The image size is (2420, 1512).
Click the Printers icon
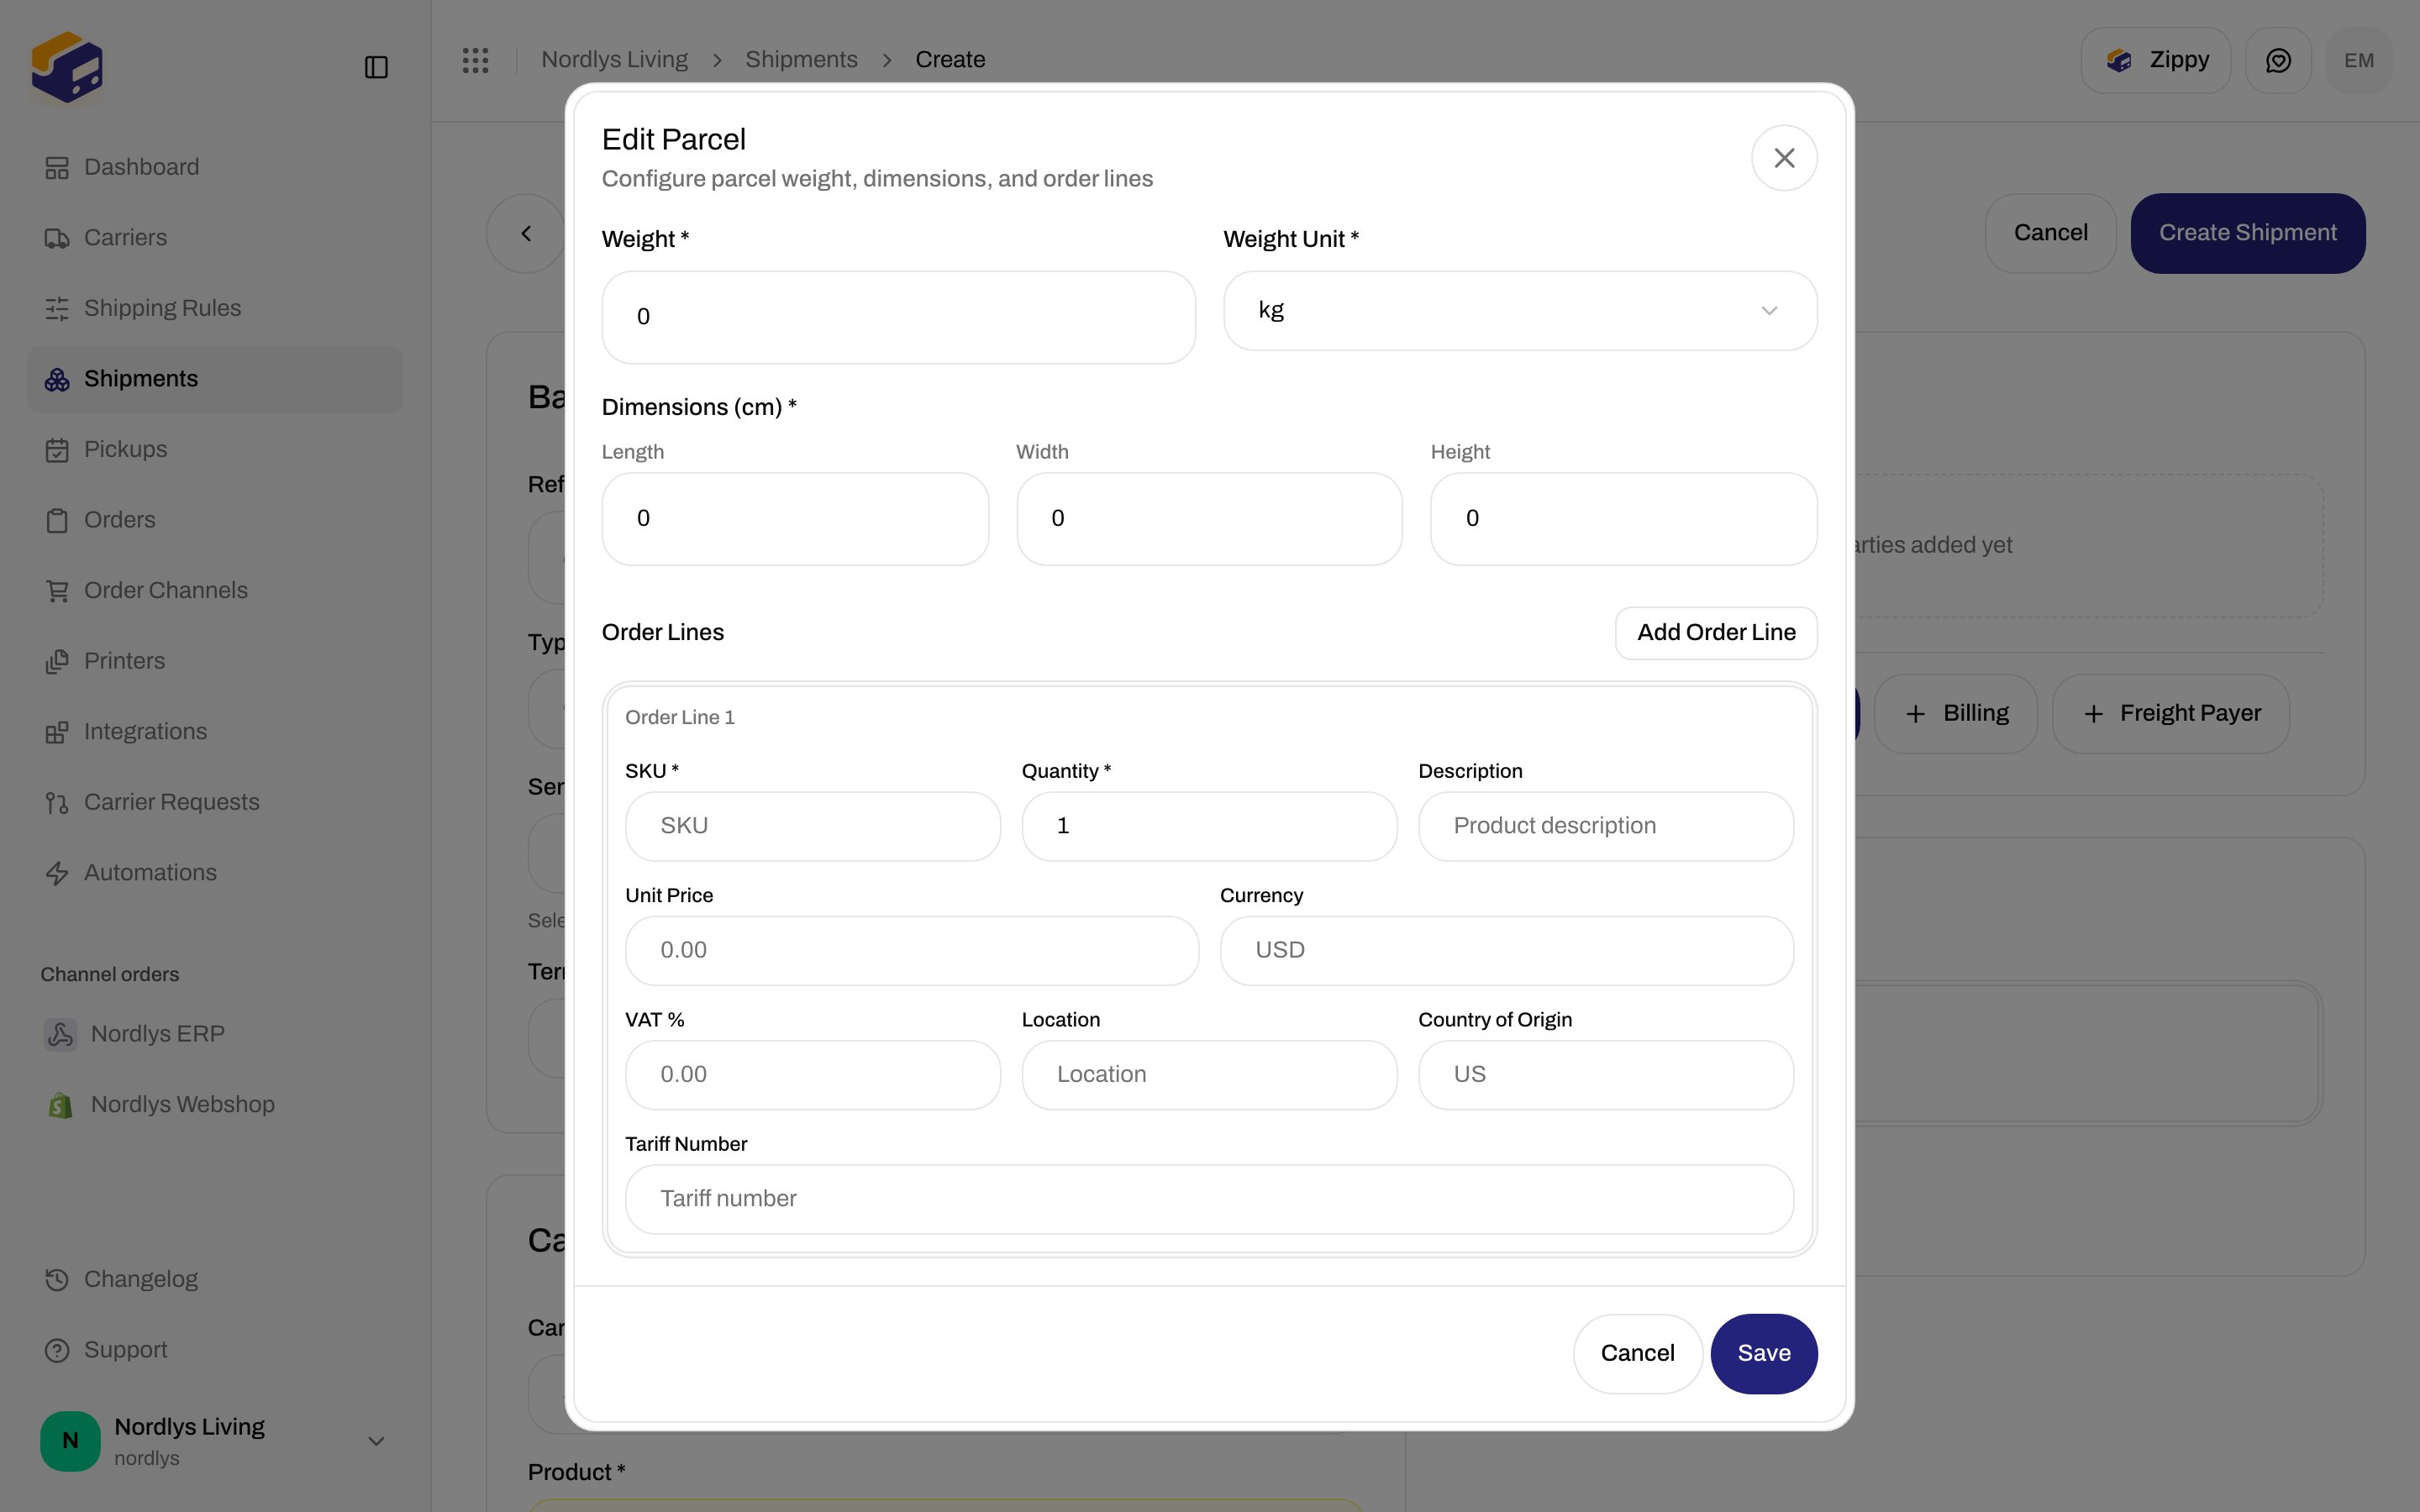[57, 661]
